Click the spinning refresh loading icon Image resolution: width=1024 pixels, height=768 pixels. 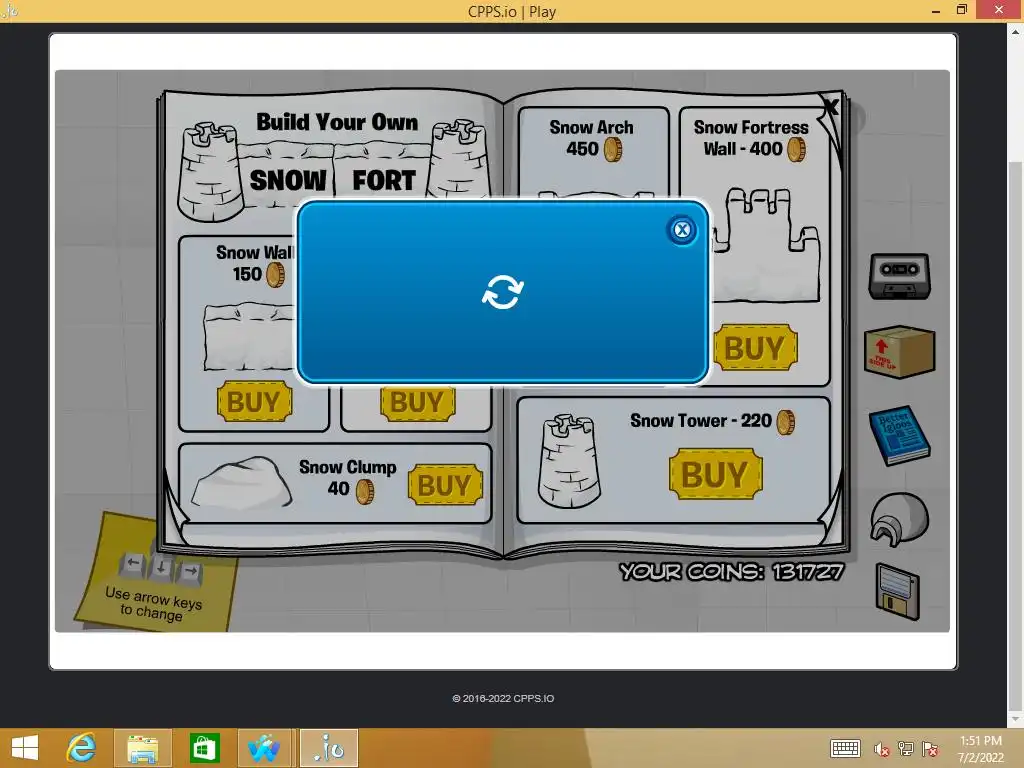coord(502,291)
